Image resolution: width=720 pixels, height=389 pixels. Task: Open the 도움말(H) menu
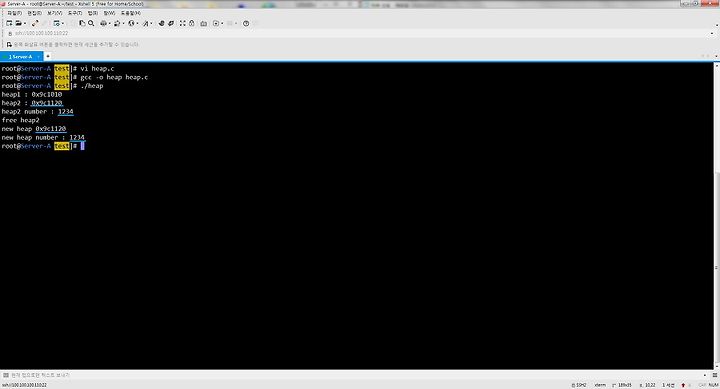pos(131,13)
